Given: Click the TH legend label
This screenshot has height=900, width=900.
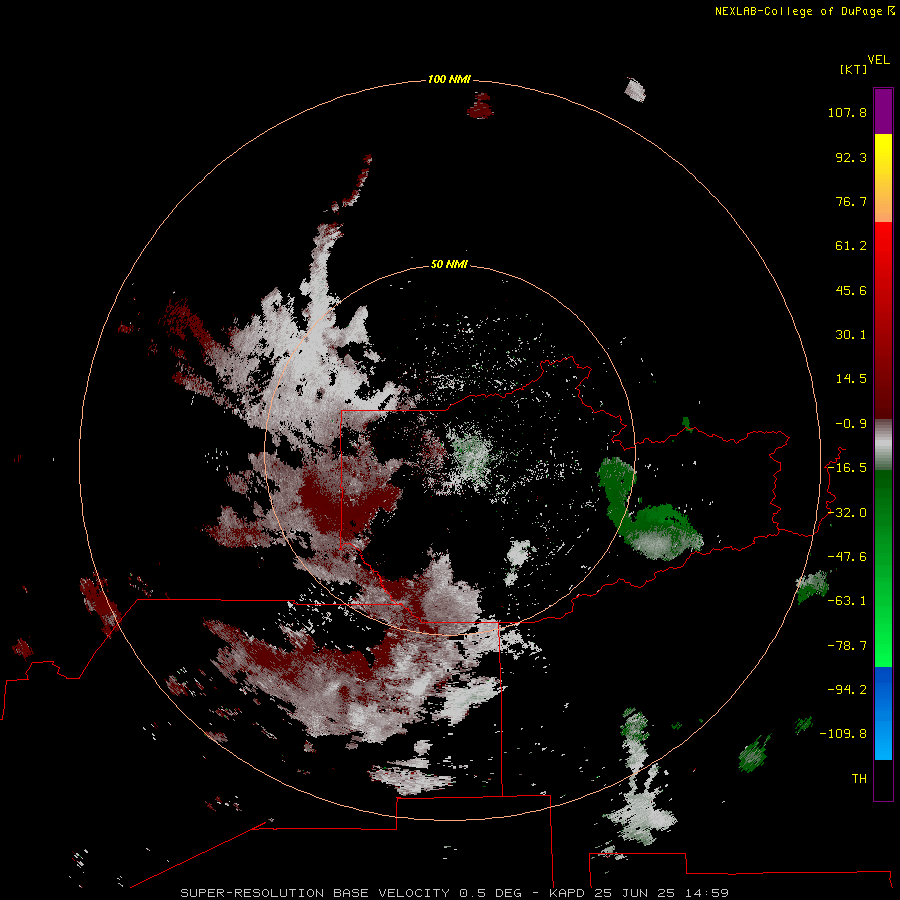Looking at the screenshot, I should [x=859, y=779].
